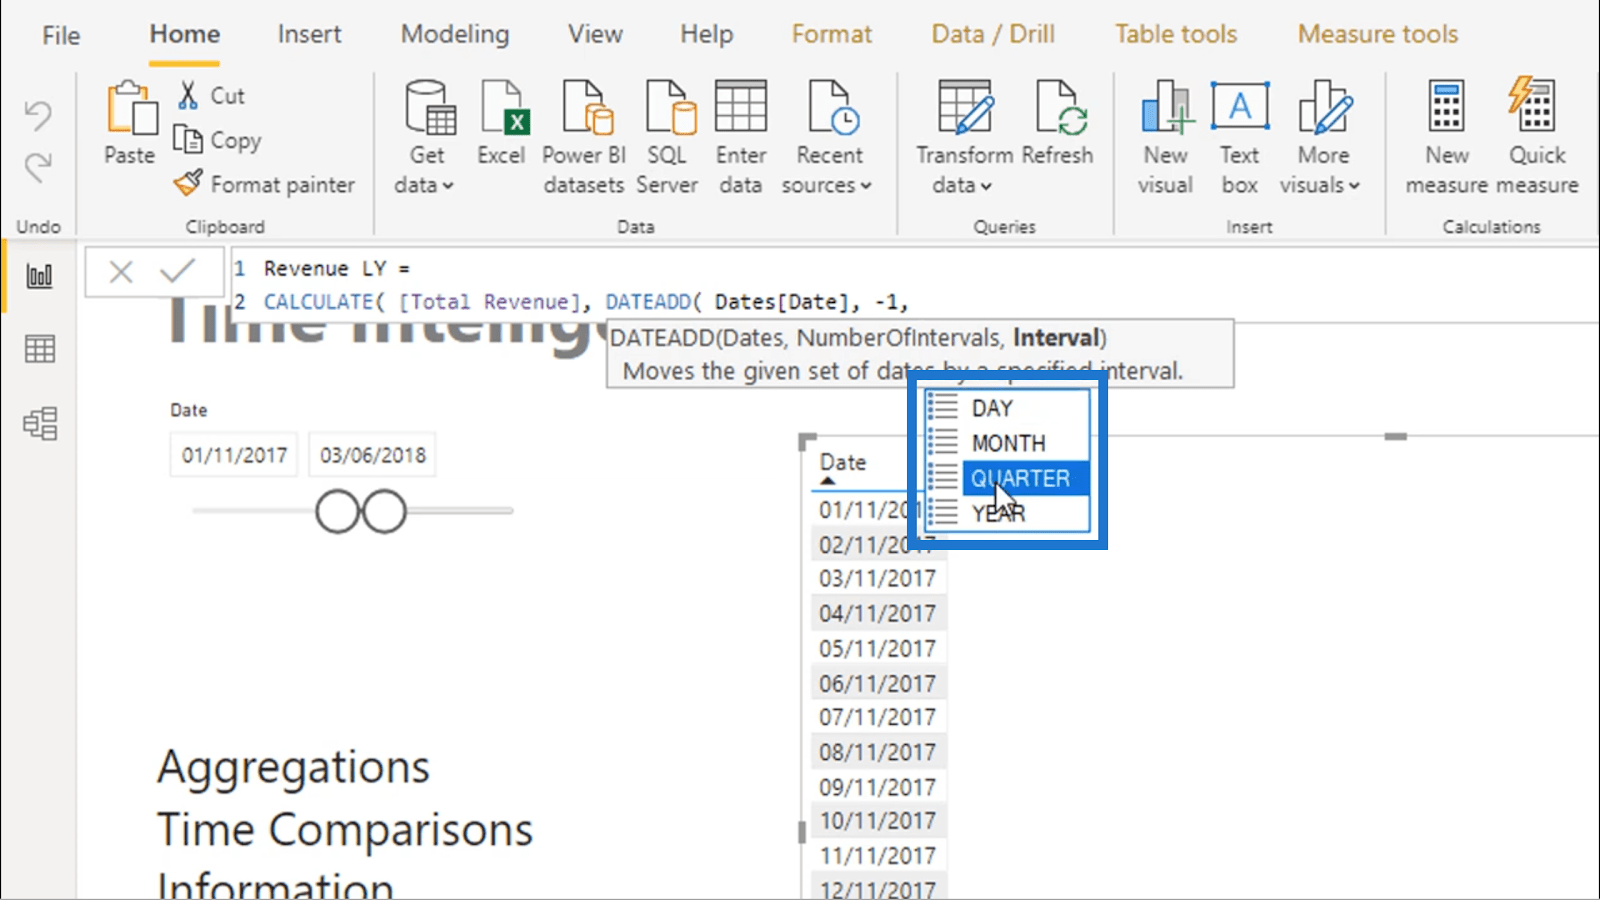Expand the More visuals dropdown
Image resolution: width=1600 pixels, height=900 pixels.
(x=1322, y=138)
